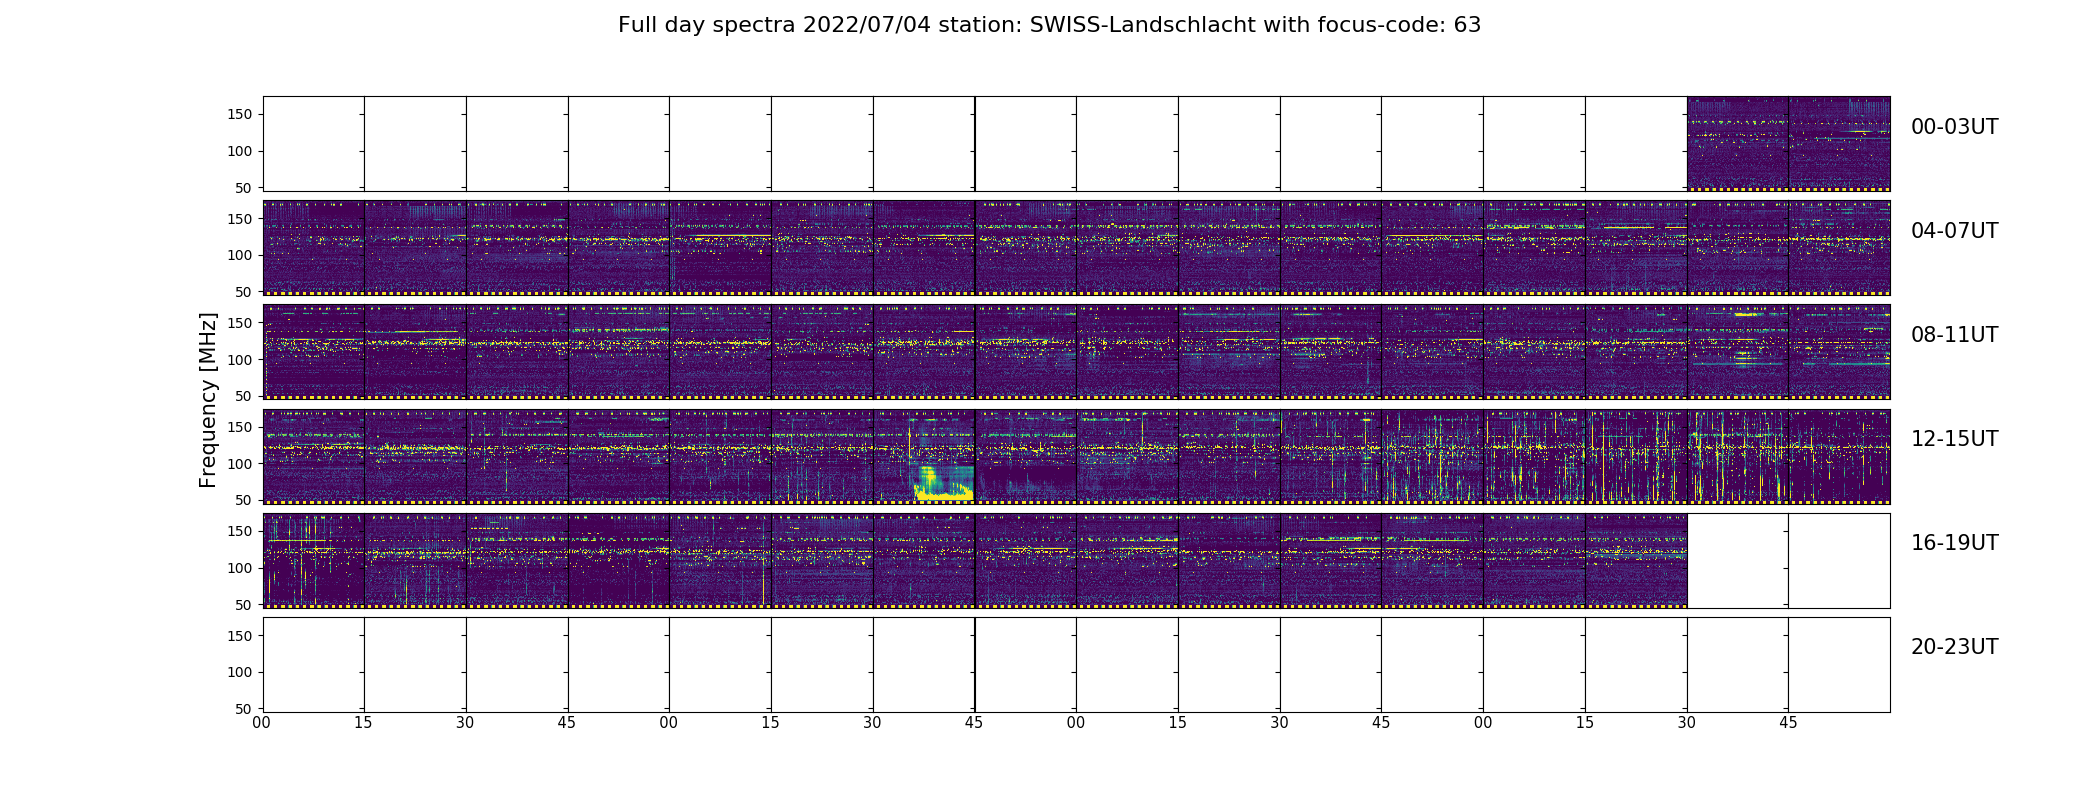Click the 150 tick of the 00-03UT row
2100x800 pixels.
click(x=240, y=115)
